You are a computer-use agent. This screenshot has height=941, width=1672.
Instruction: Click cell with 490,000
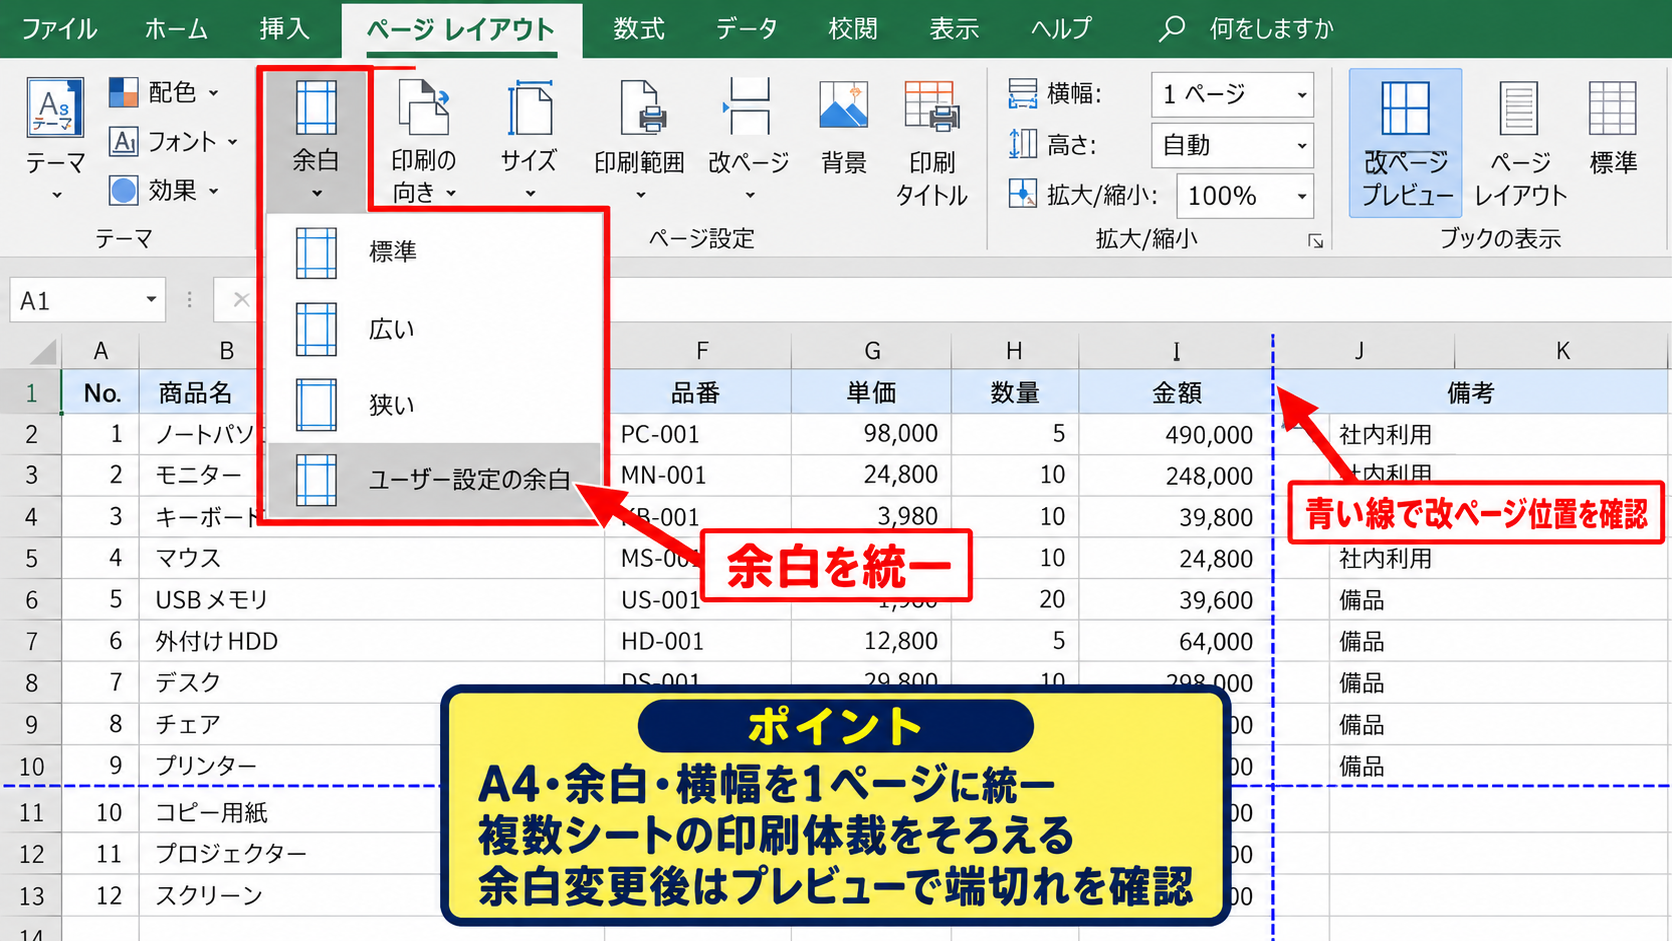(x=1176, y=434)
